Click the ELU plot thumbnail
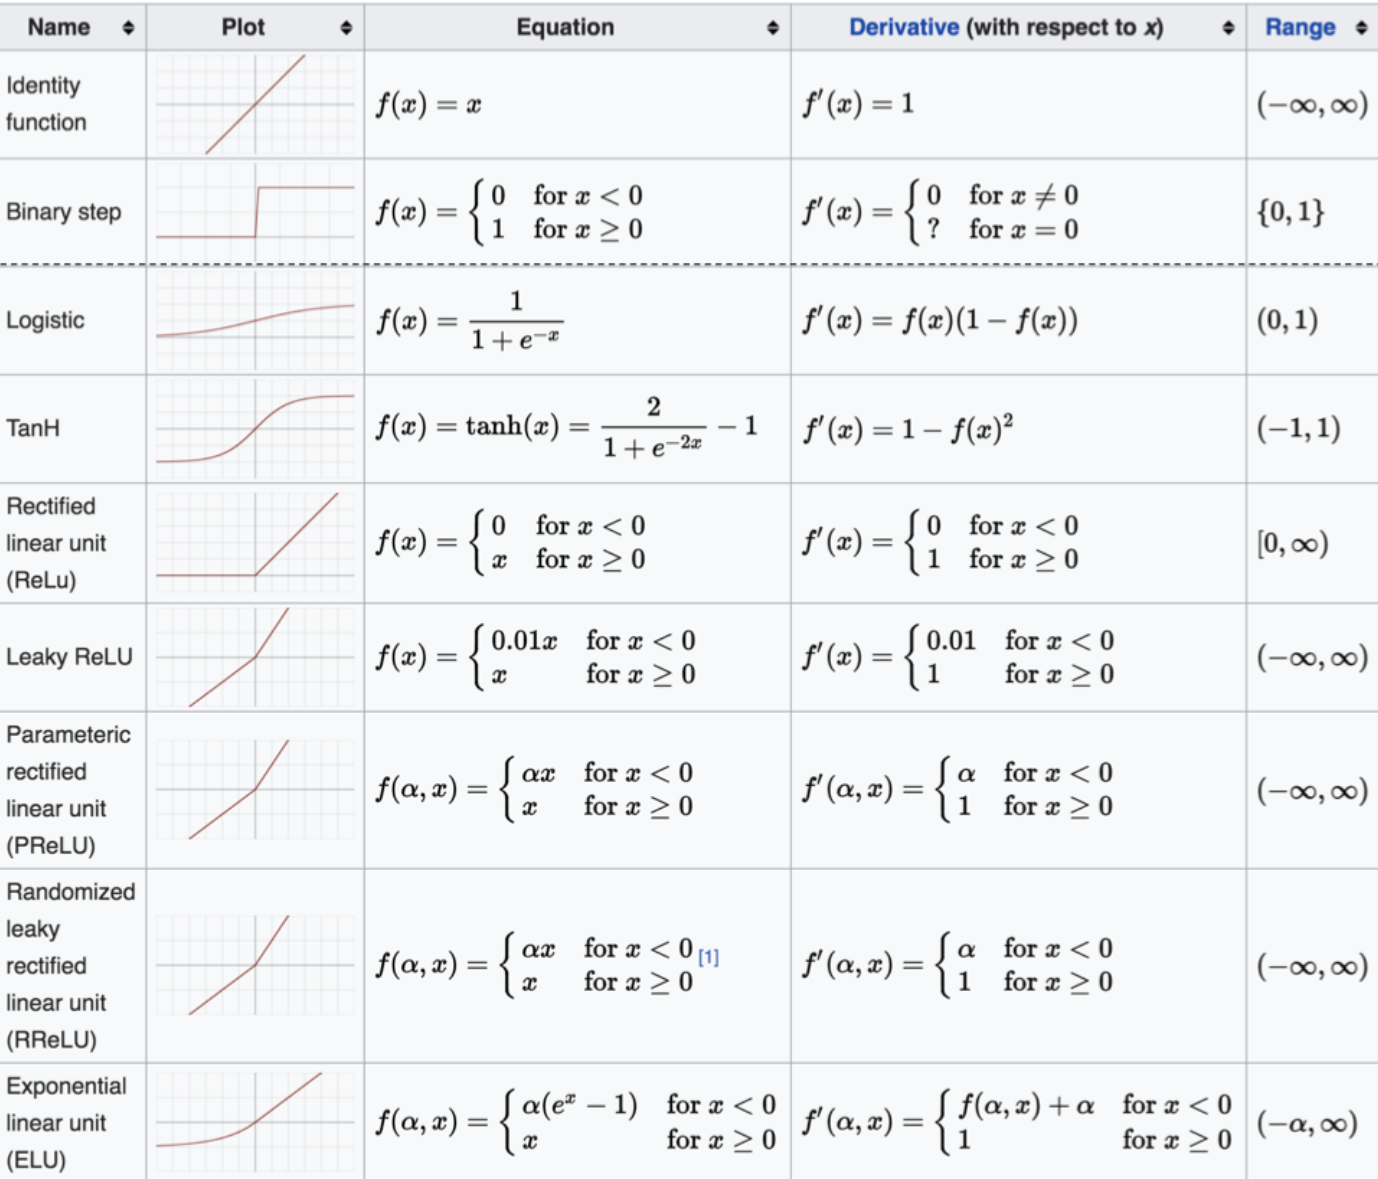This screenshot has height=1179, width=1378. pos(255,1122)
